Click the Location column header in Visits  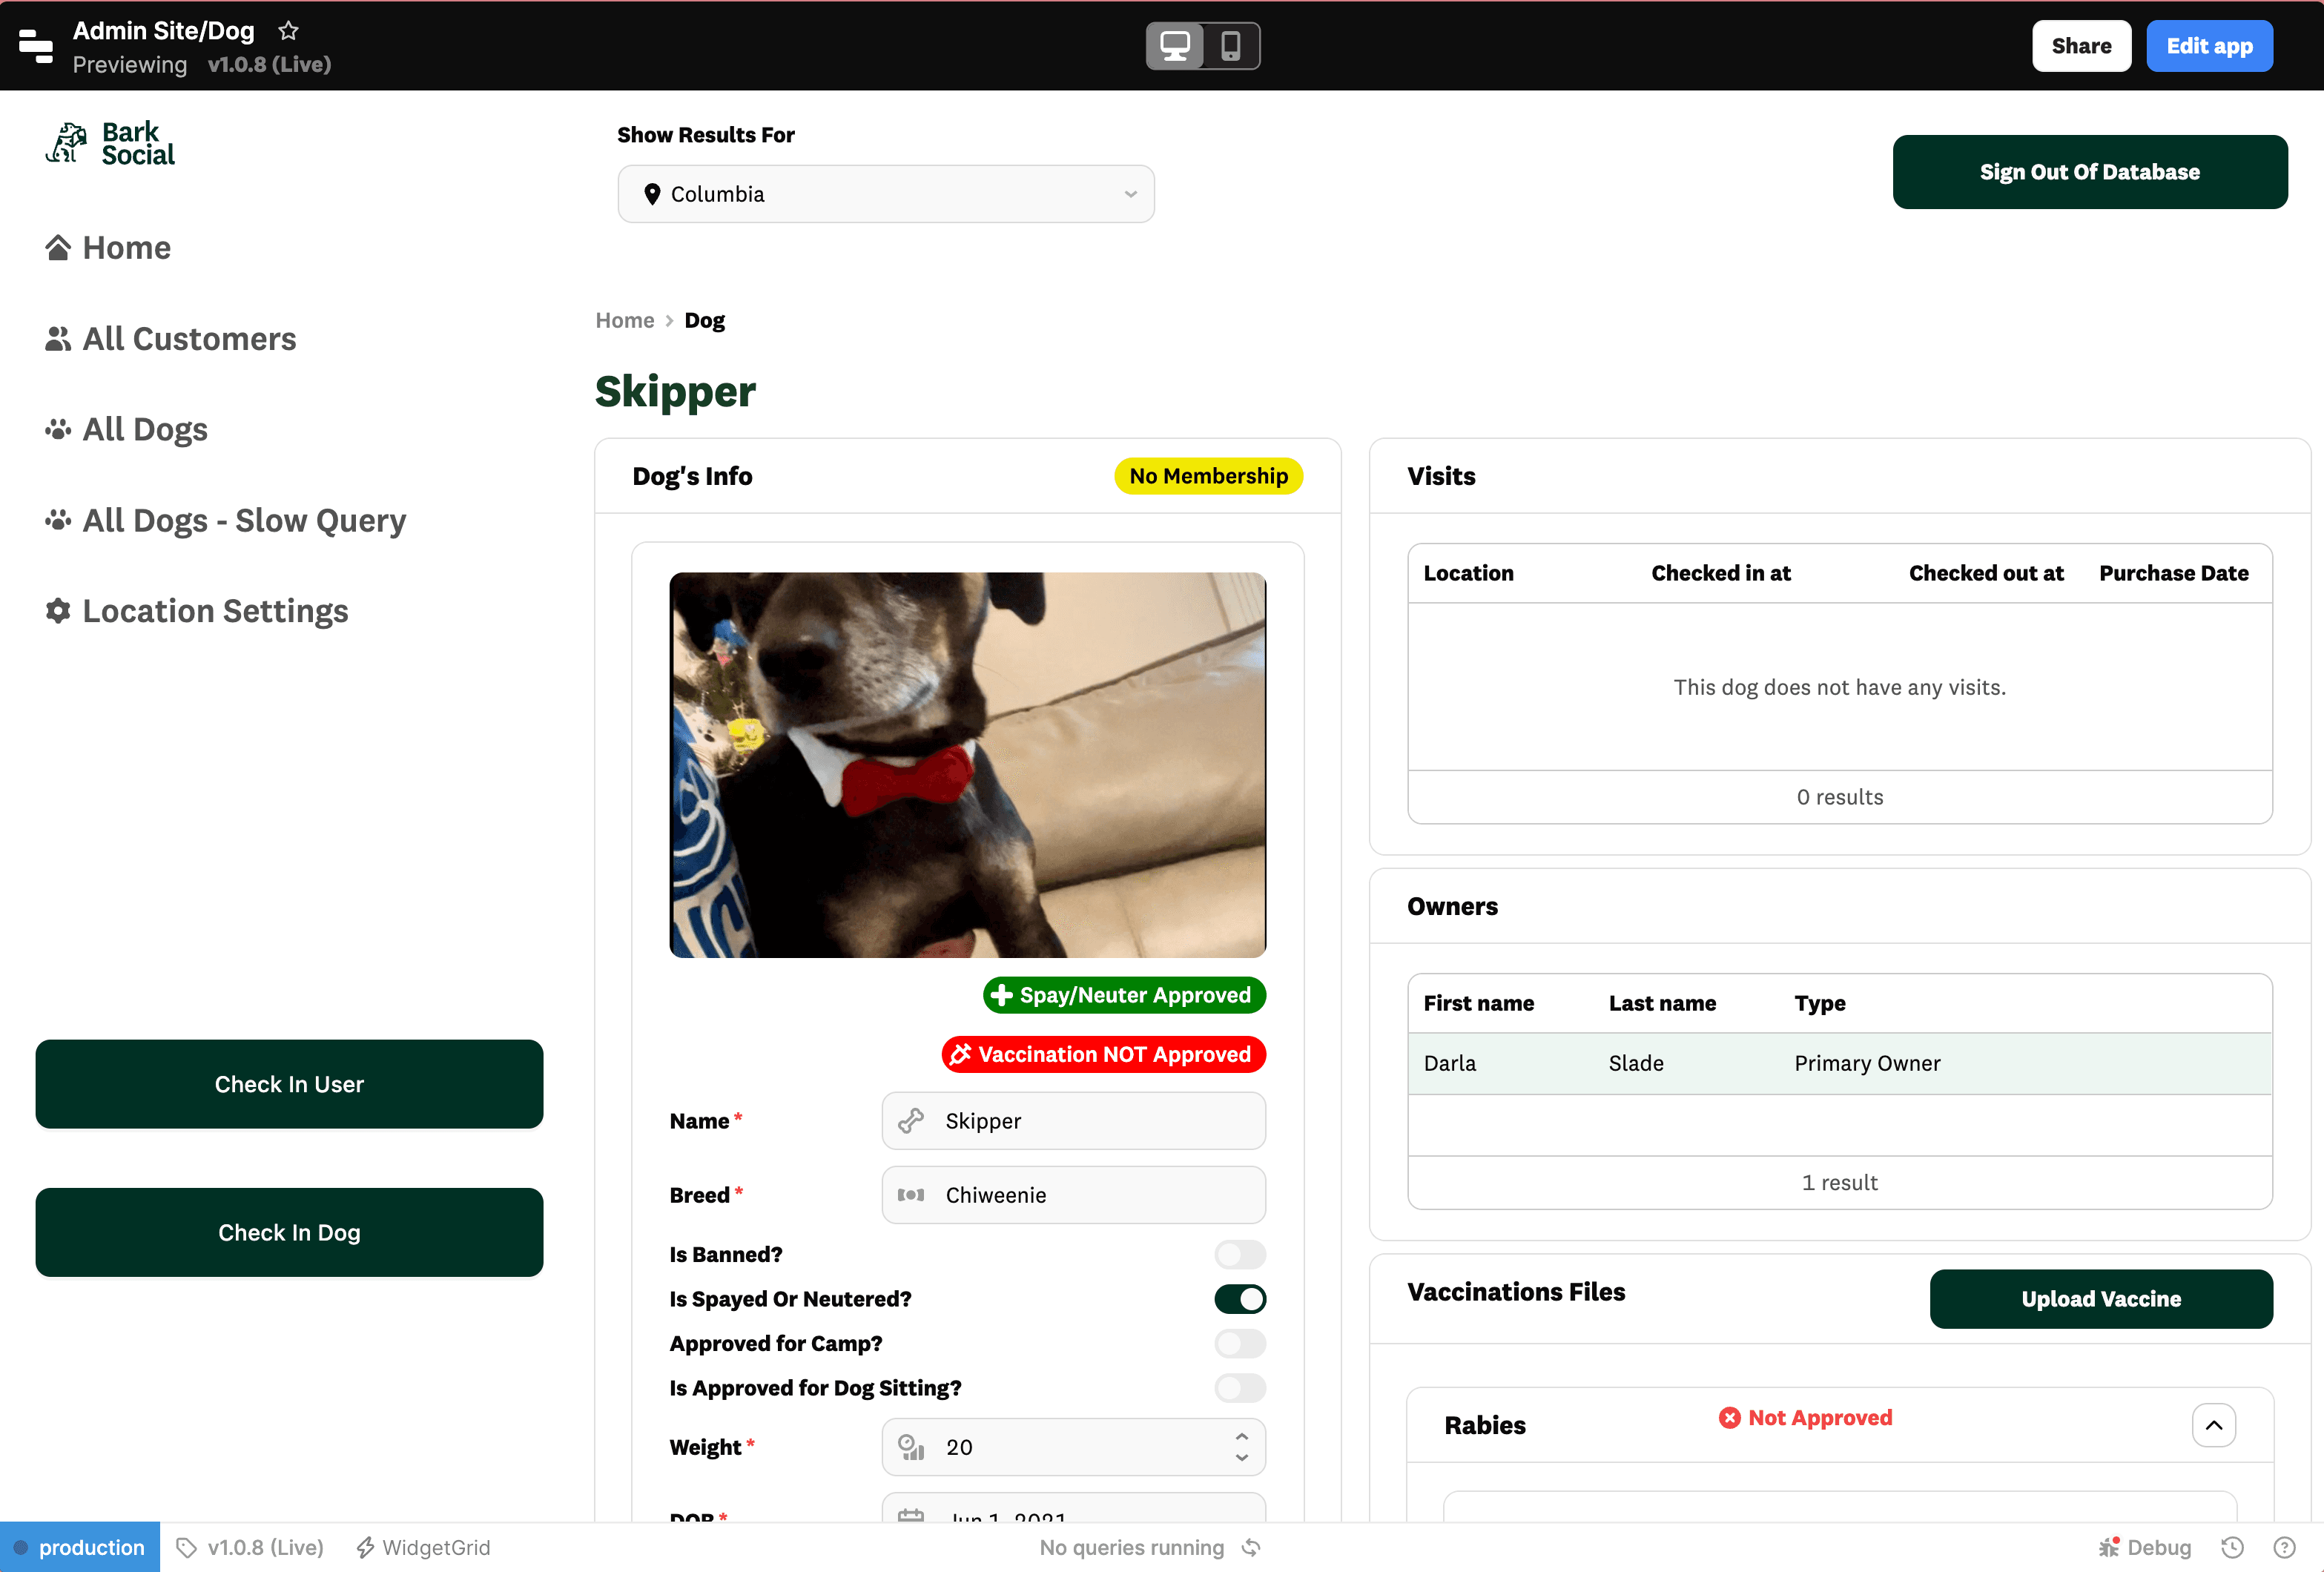point(1469,573)
